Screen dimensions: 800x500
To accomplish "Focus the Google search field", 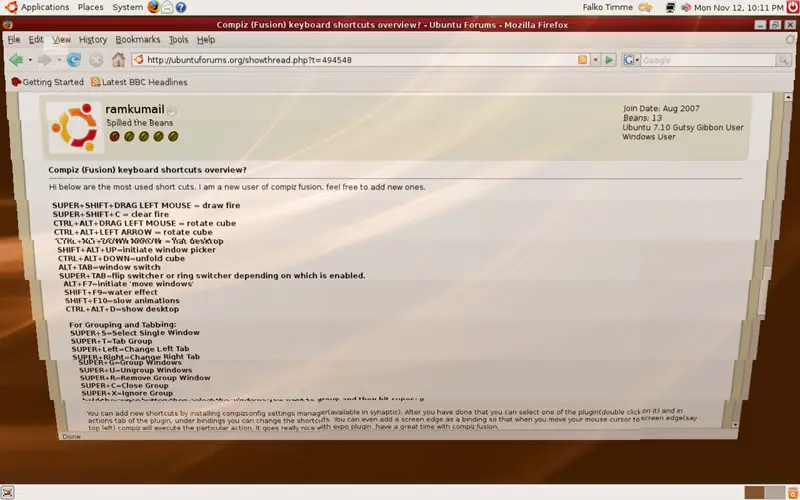I will pyautogui.click(x=708, y=60).
